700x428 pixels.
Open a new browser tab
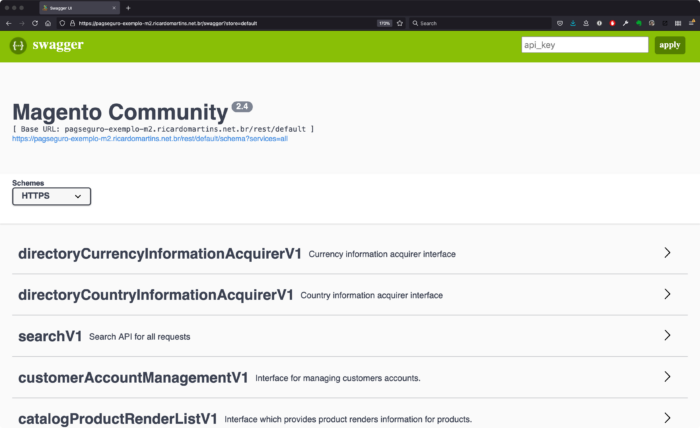pyautogui.click(x=128, y=8)
